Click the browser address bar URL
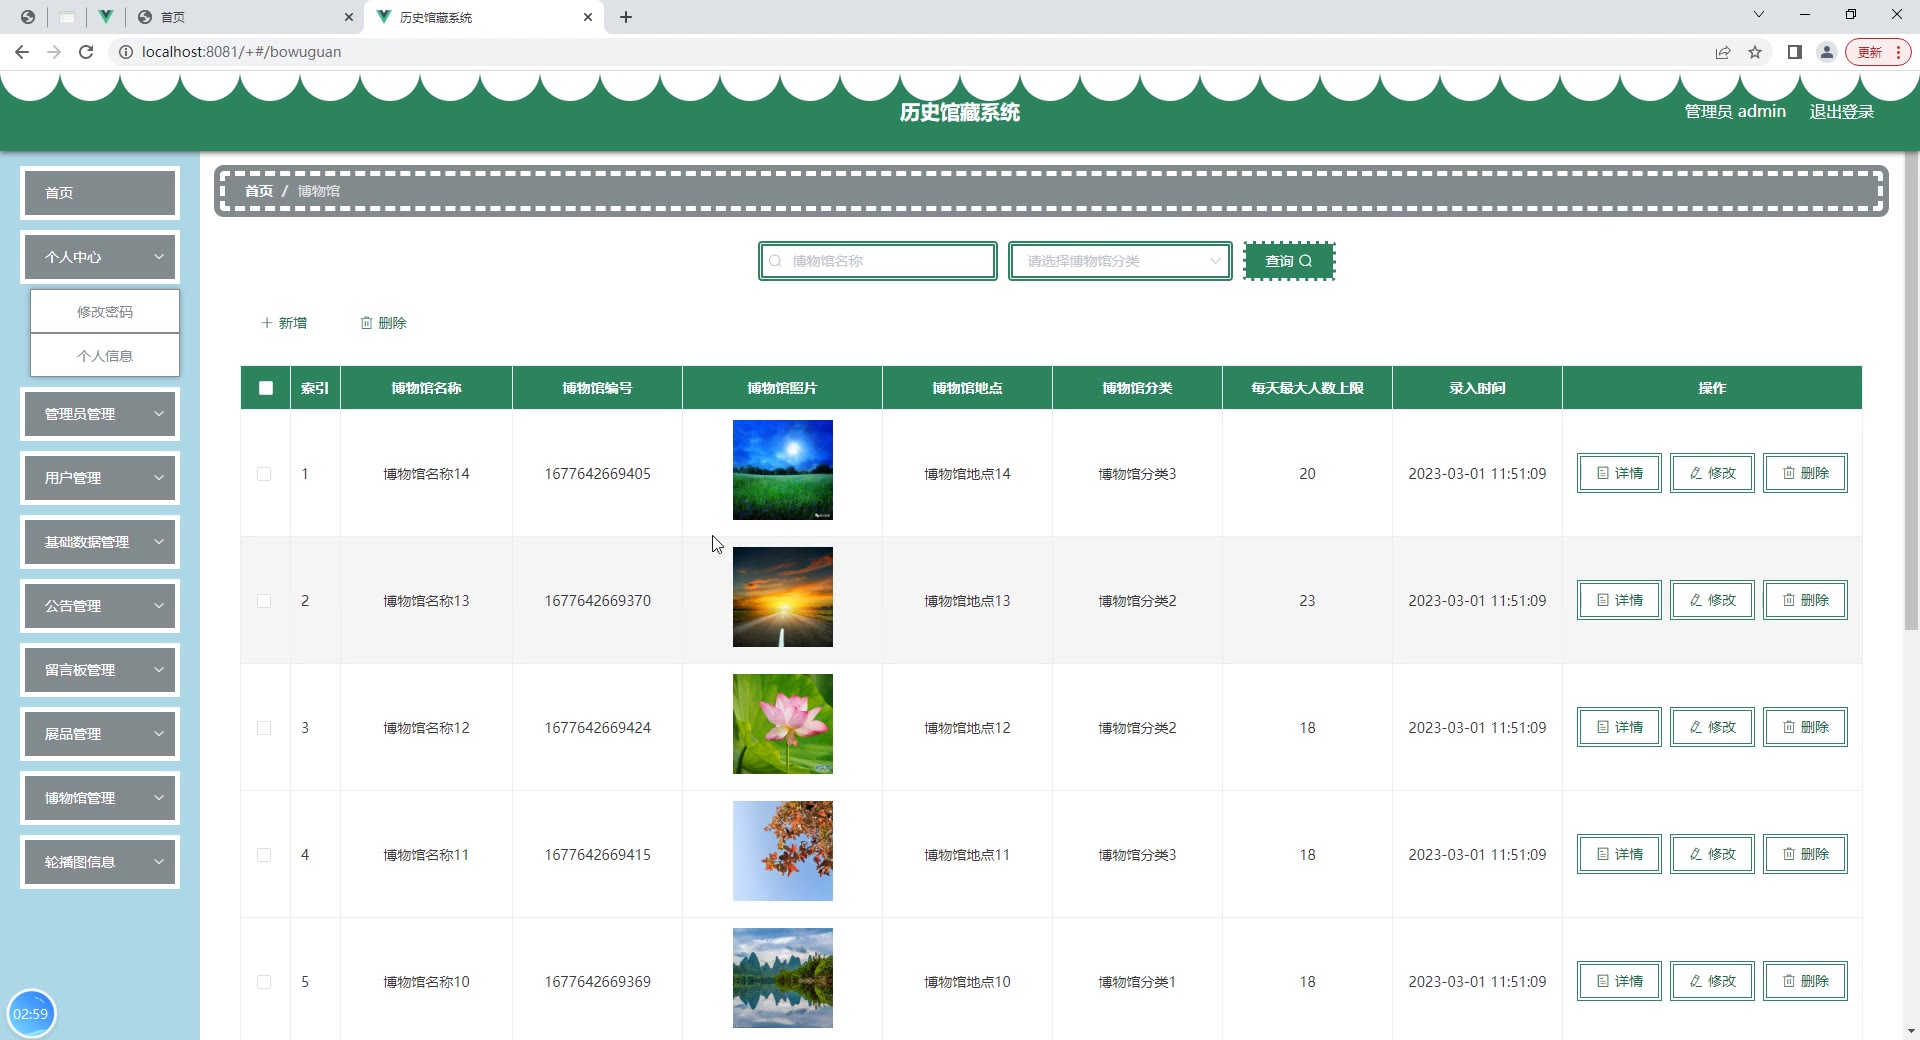Viewport: 1920px width, 1040px height. point(241,52)
